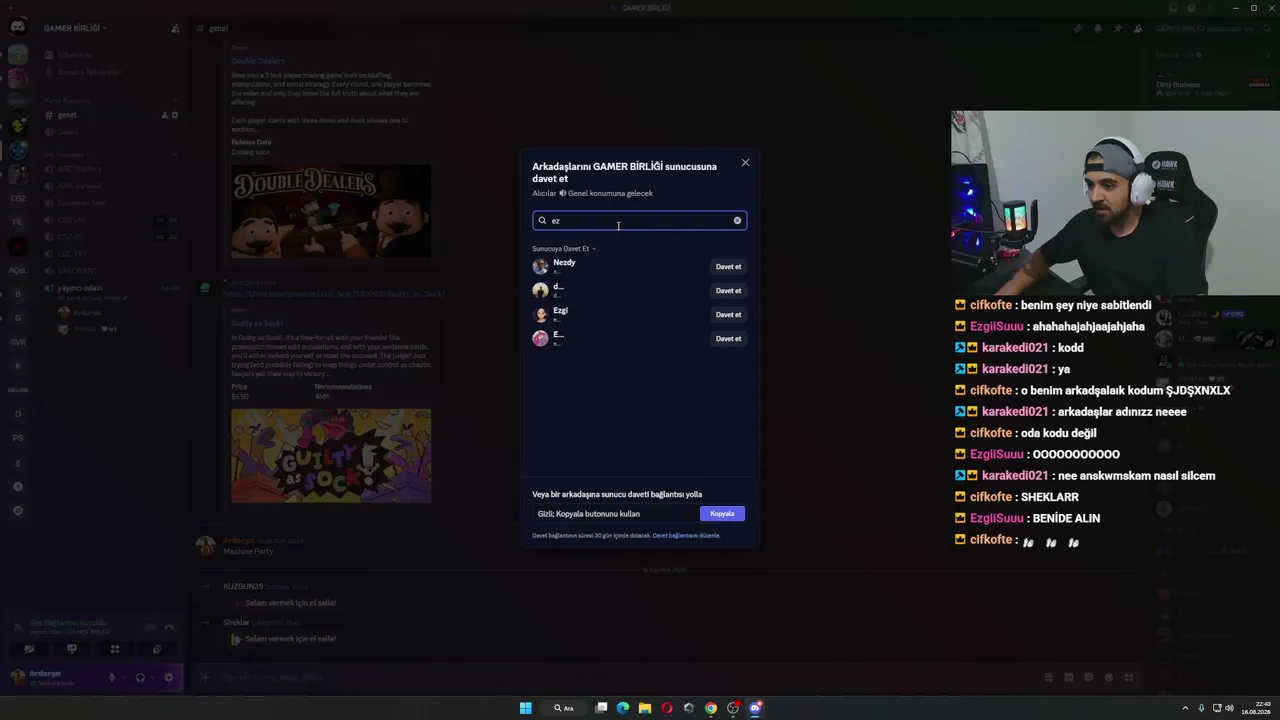The image size is (1280, 720).
Task: Turn on camera in voice panel
Action: pos(29,650)
